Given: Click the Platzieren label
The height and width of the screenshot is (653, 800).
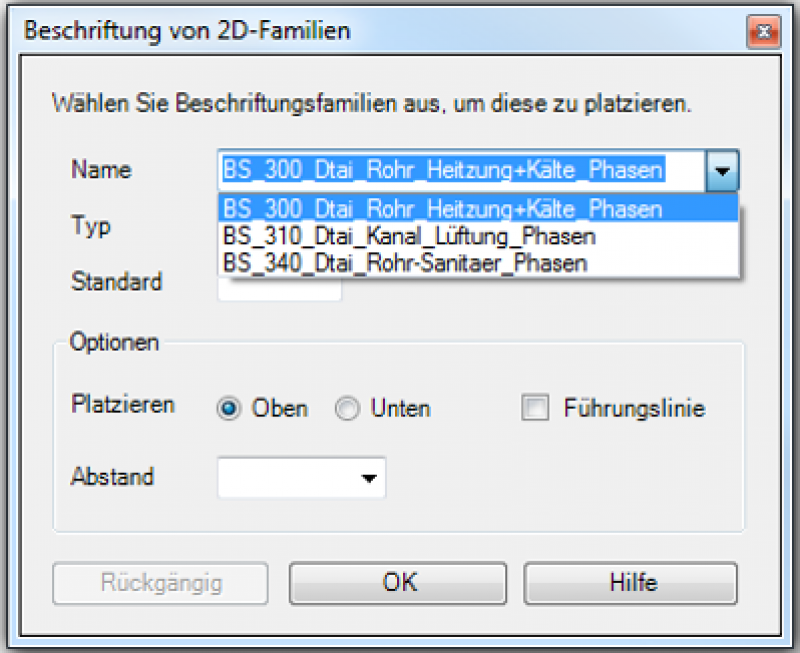Looking at the screenshot, I should (123, 405).
